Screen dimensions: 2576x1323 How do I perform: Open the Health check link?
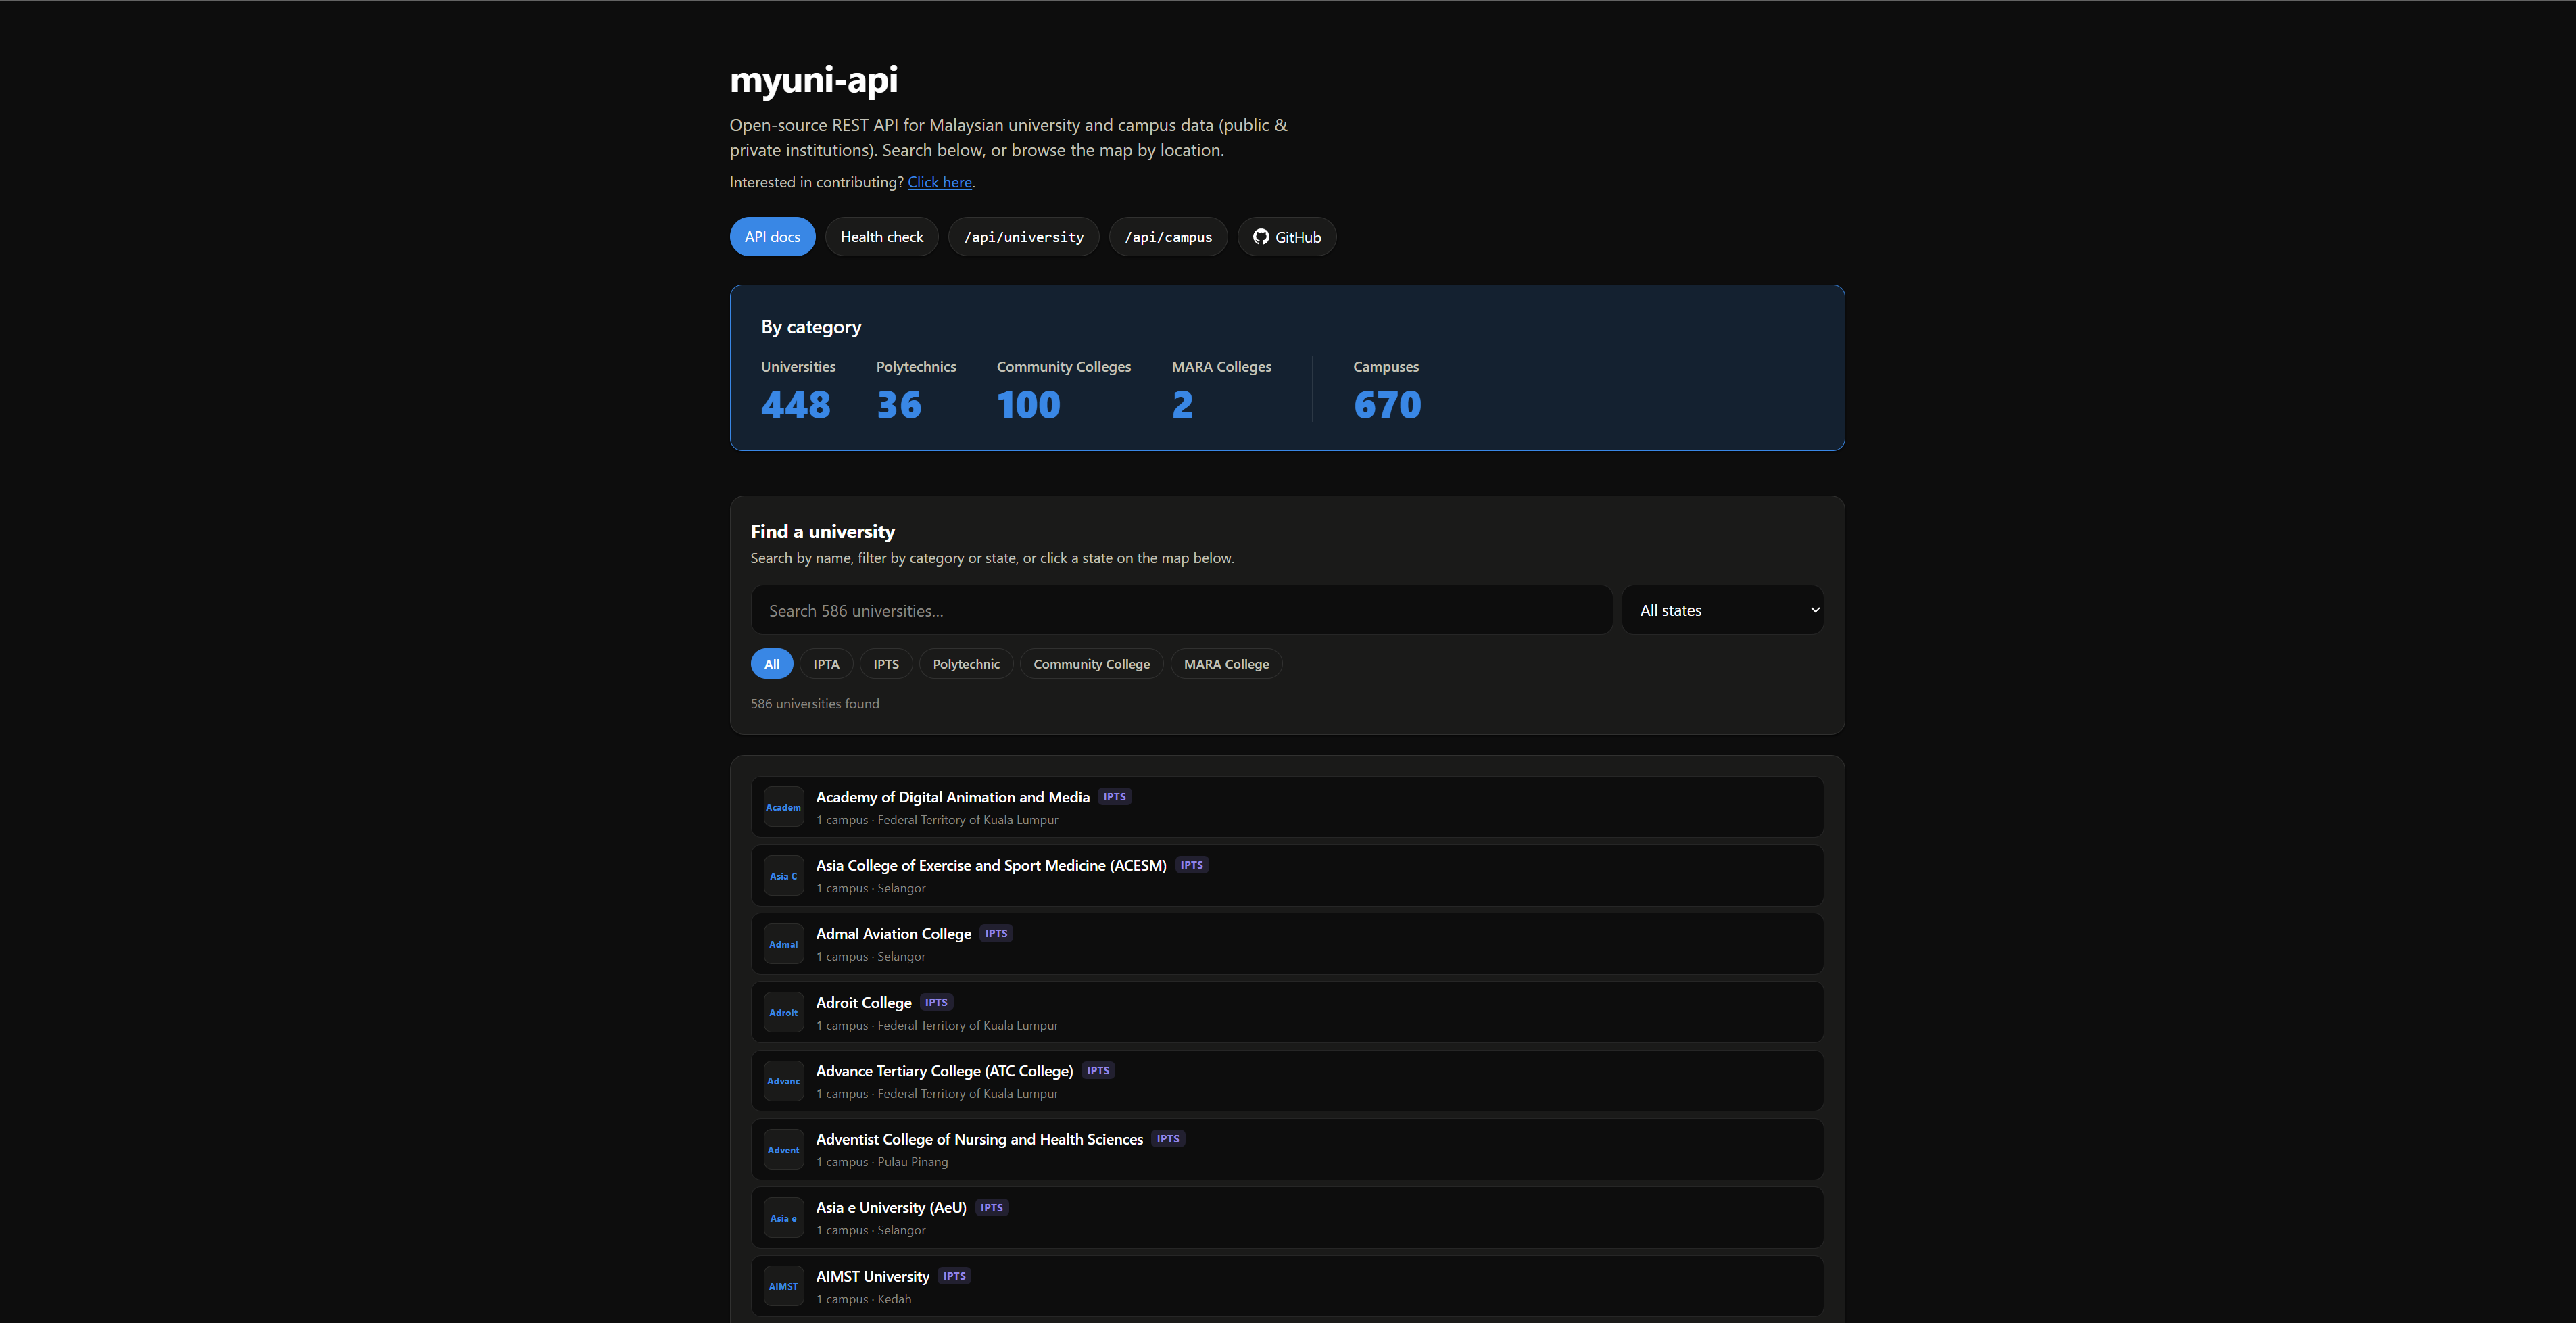click(x=881, y=237)
